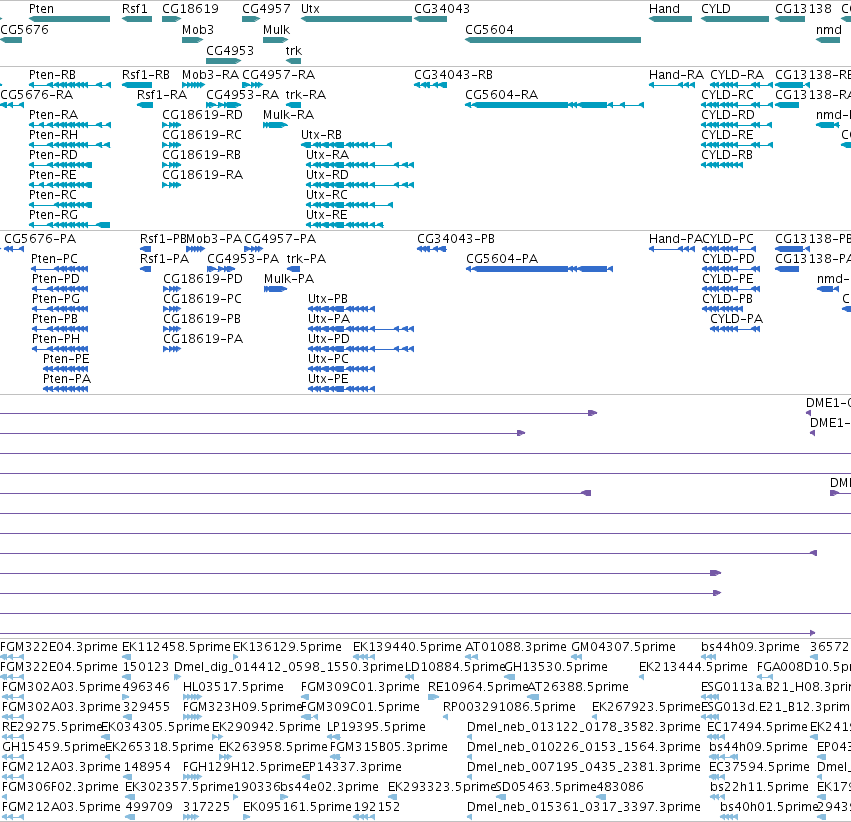Select the CG4953 gene label
This screenshot has width=851, height=822.
(x=230, y=50)
